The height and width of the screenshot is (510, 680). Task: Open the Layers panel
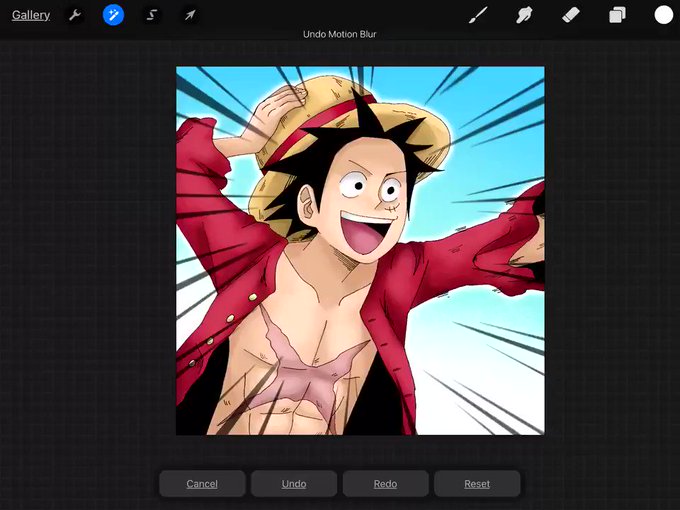tap(617, 15)
